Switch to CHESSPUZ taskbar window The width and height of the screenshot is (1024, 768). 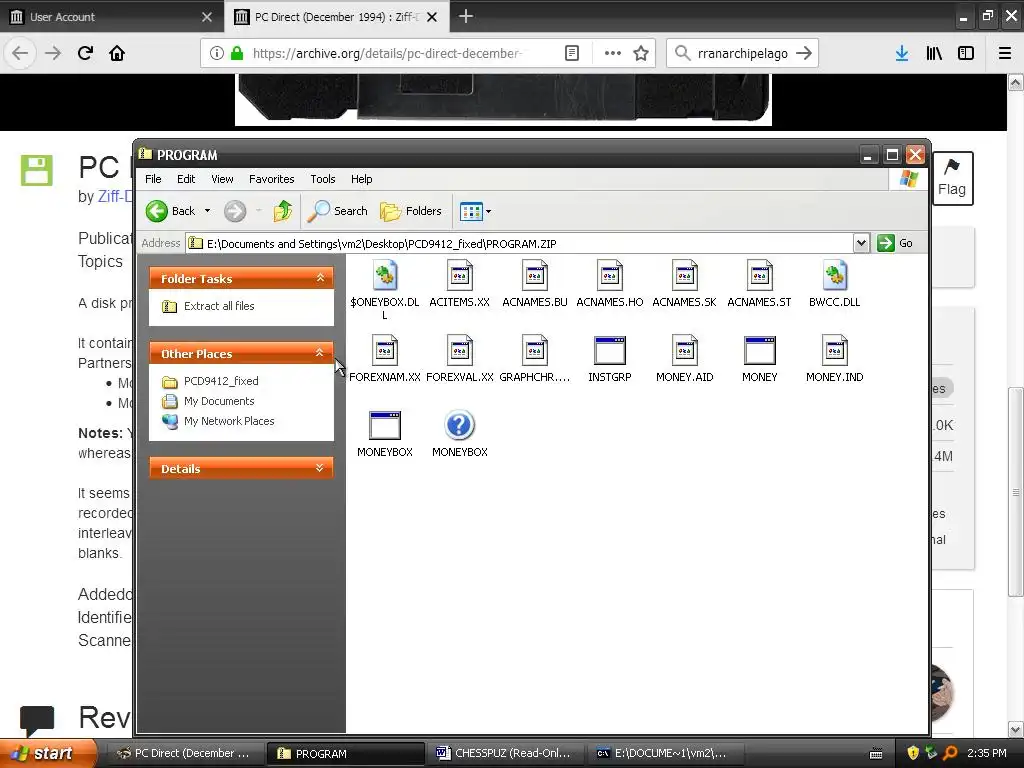pyautogui.click(x=504, y=753)
